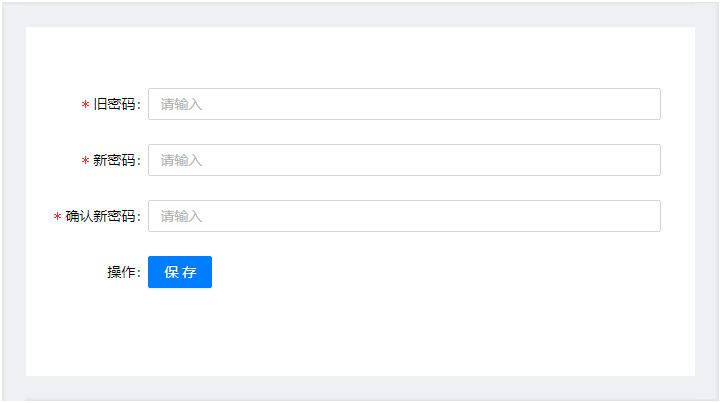Click the 新密码 field label
This screenshot has height=403, width=721.
point(116,161)
